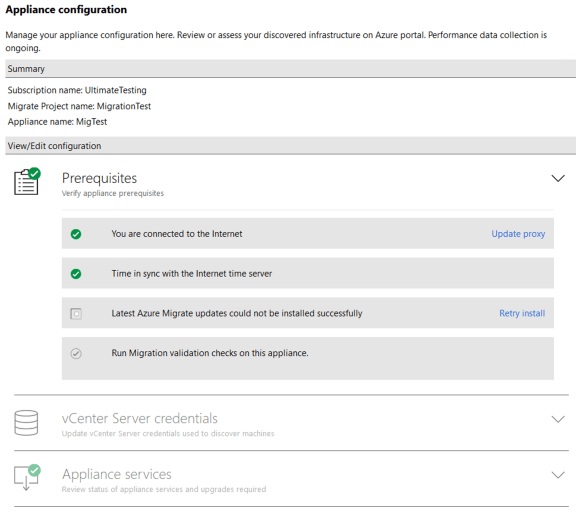Expand the Appliance services chevron
This screenshot has height=514, width=576.
tap(558, 475)
